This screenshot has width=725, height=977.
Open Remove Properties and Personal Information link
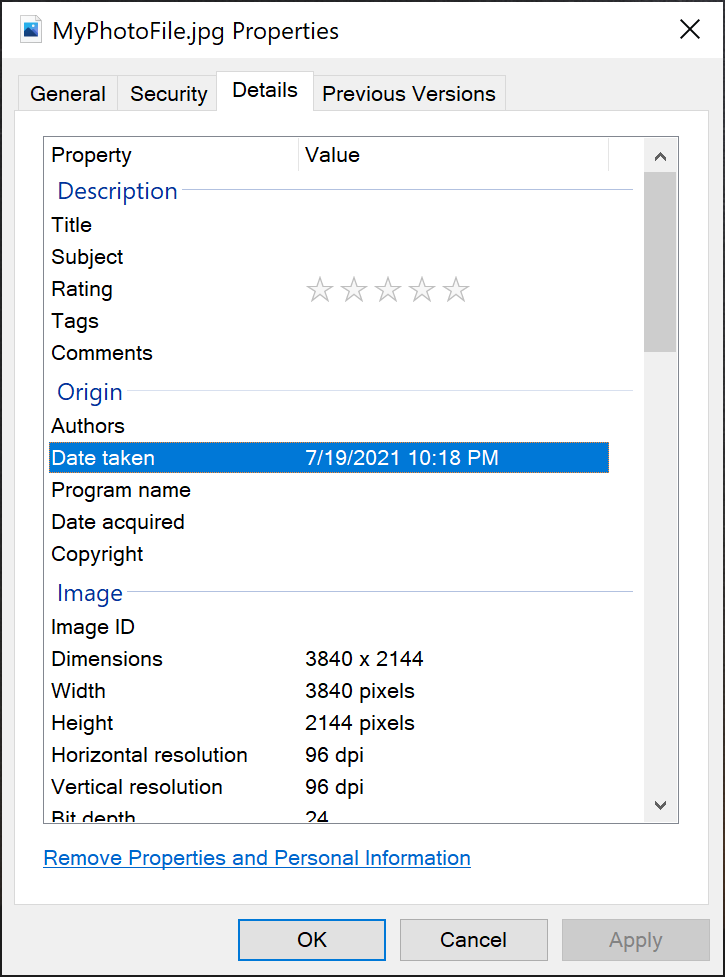point(257,858)
